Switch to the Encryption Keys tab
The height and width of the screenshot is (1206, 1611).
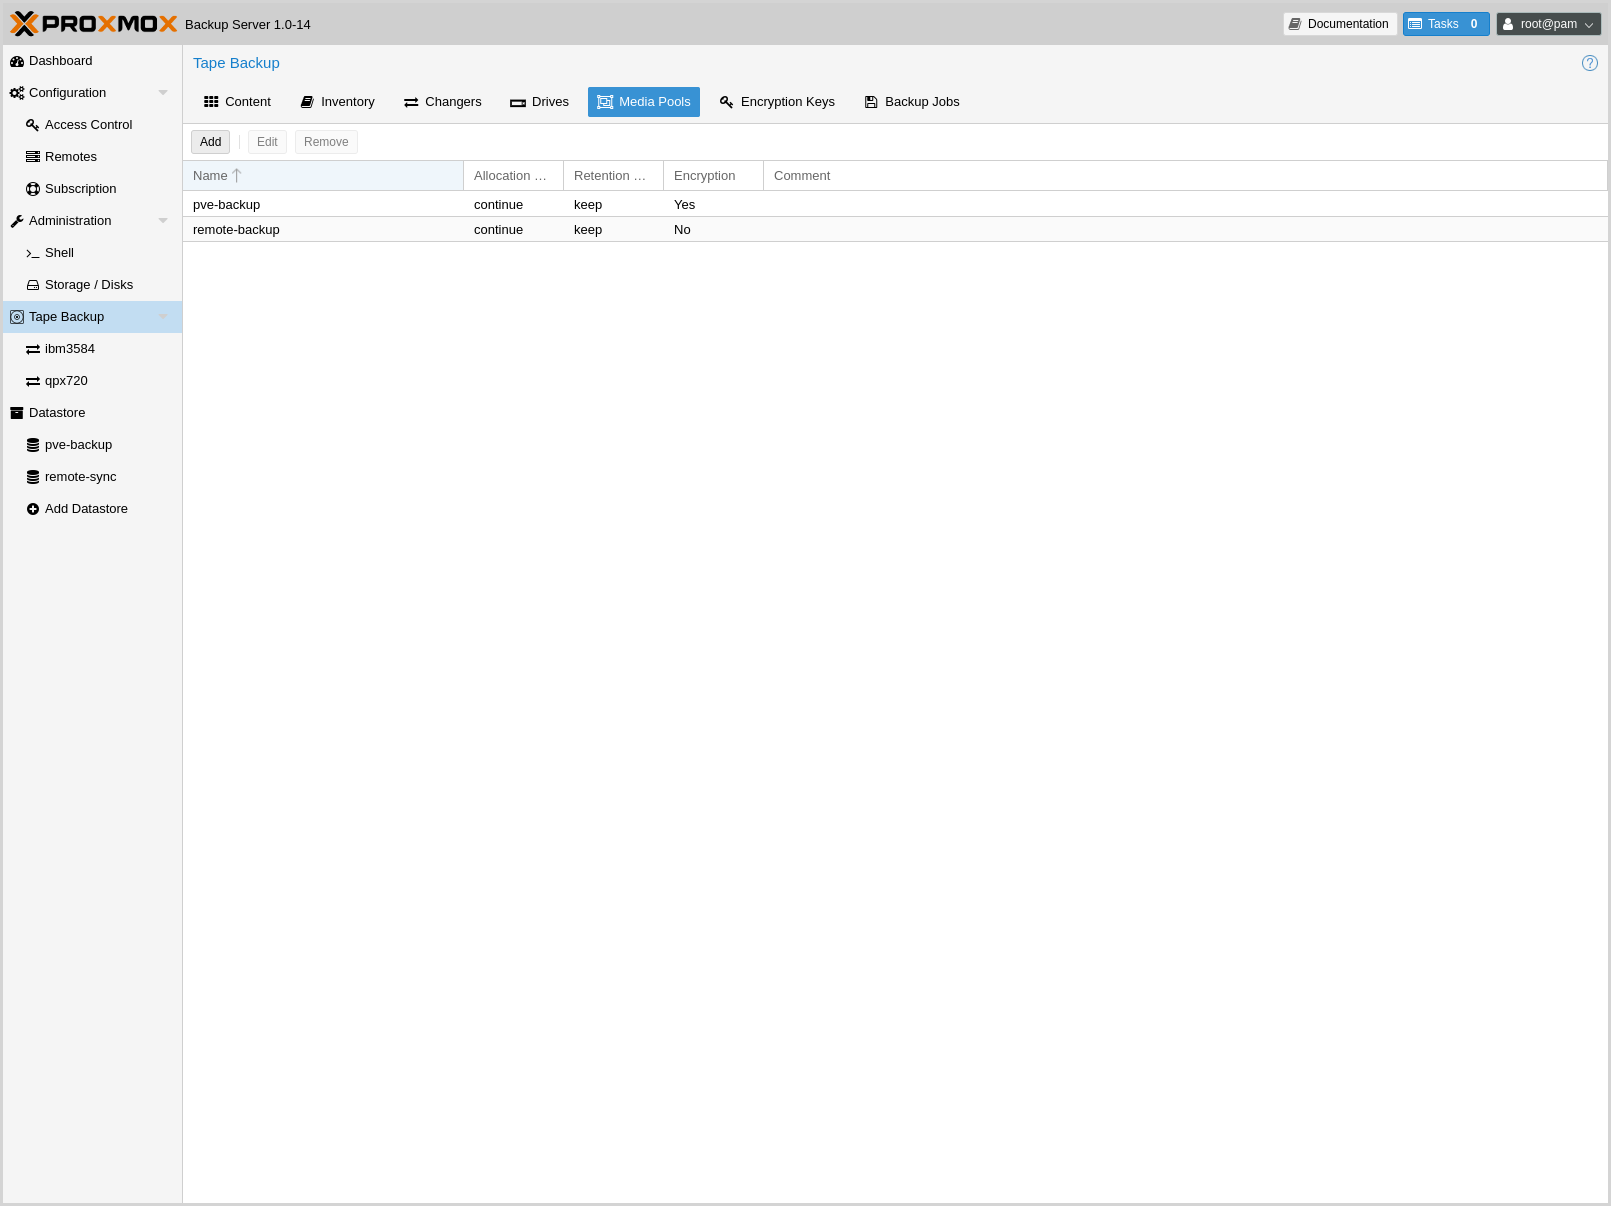tap(777, 102)
